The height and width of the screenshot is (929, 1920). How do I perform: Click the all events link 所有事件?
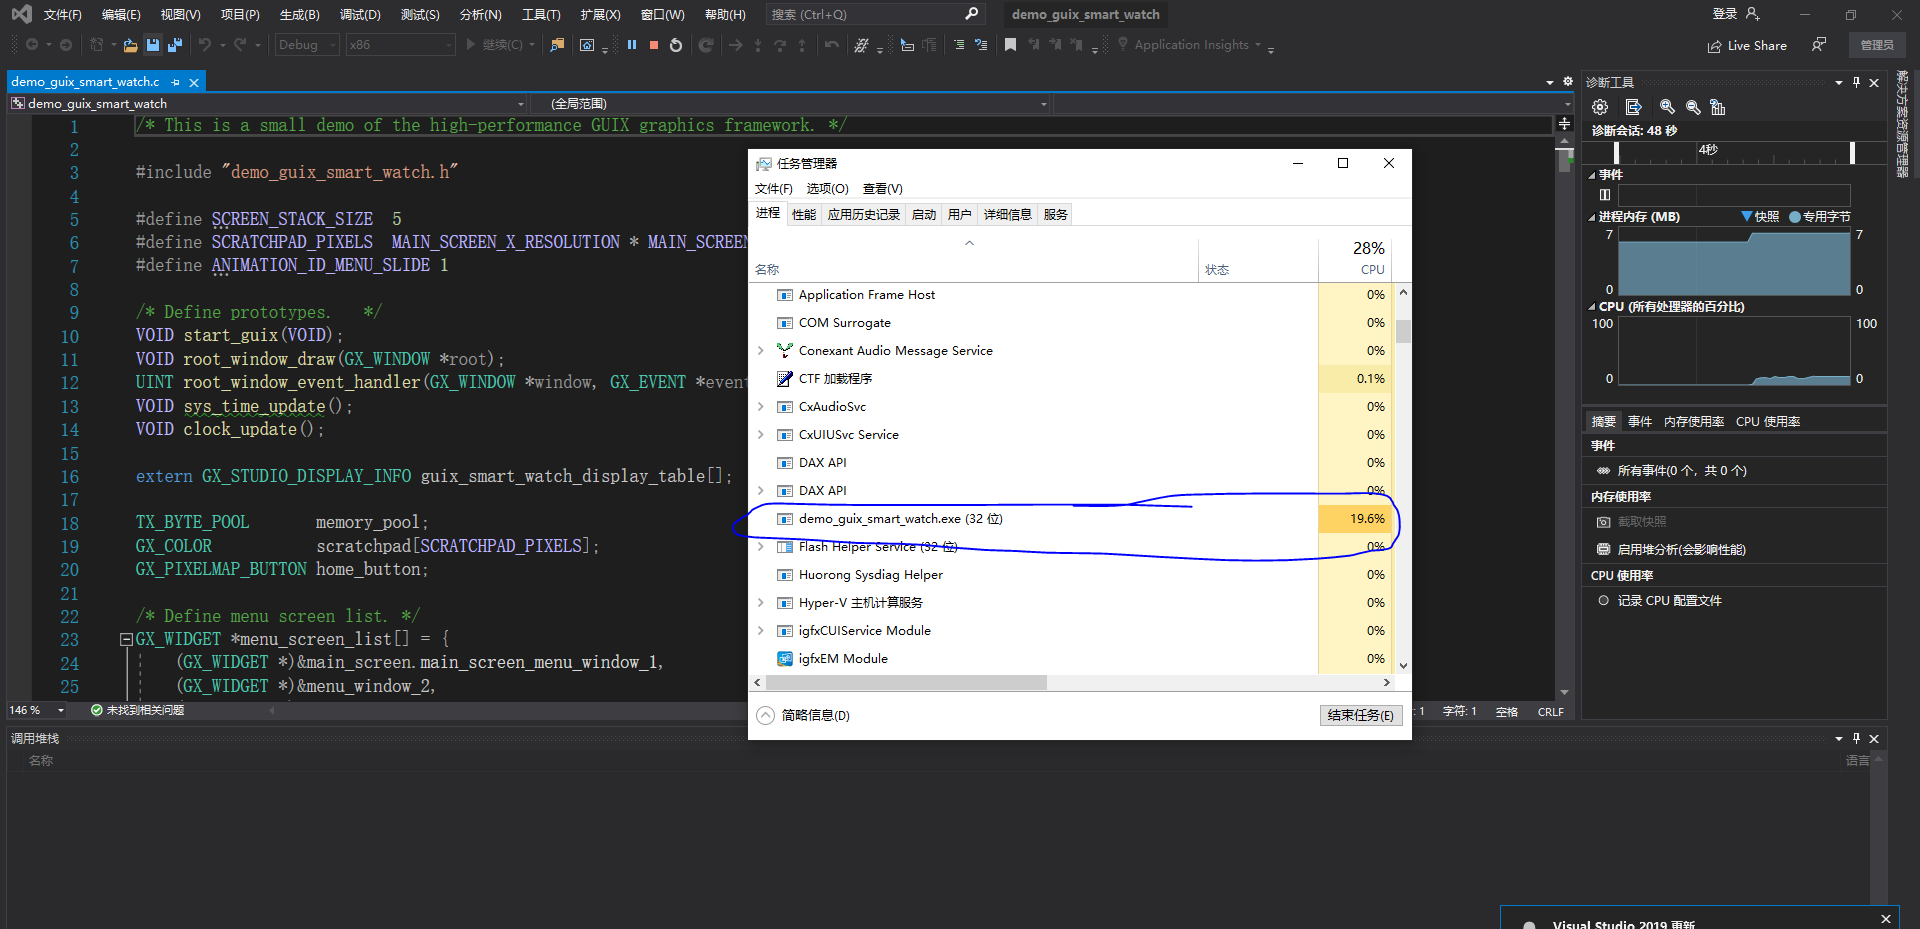(x=1681, y=471)
